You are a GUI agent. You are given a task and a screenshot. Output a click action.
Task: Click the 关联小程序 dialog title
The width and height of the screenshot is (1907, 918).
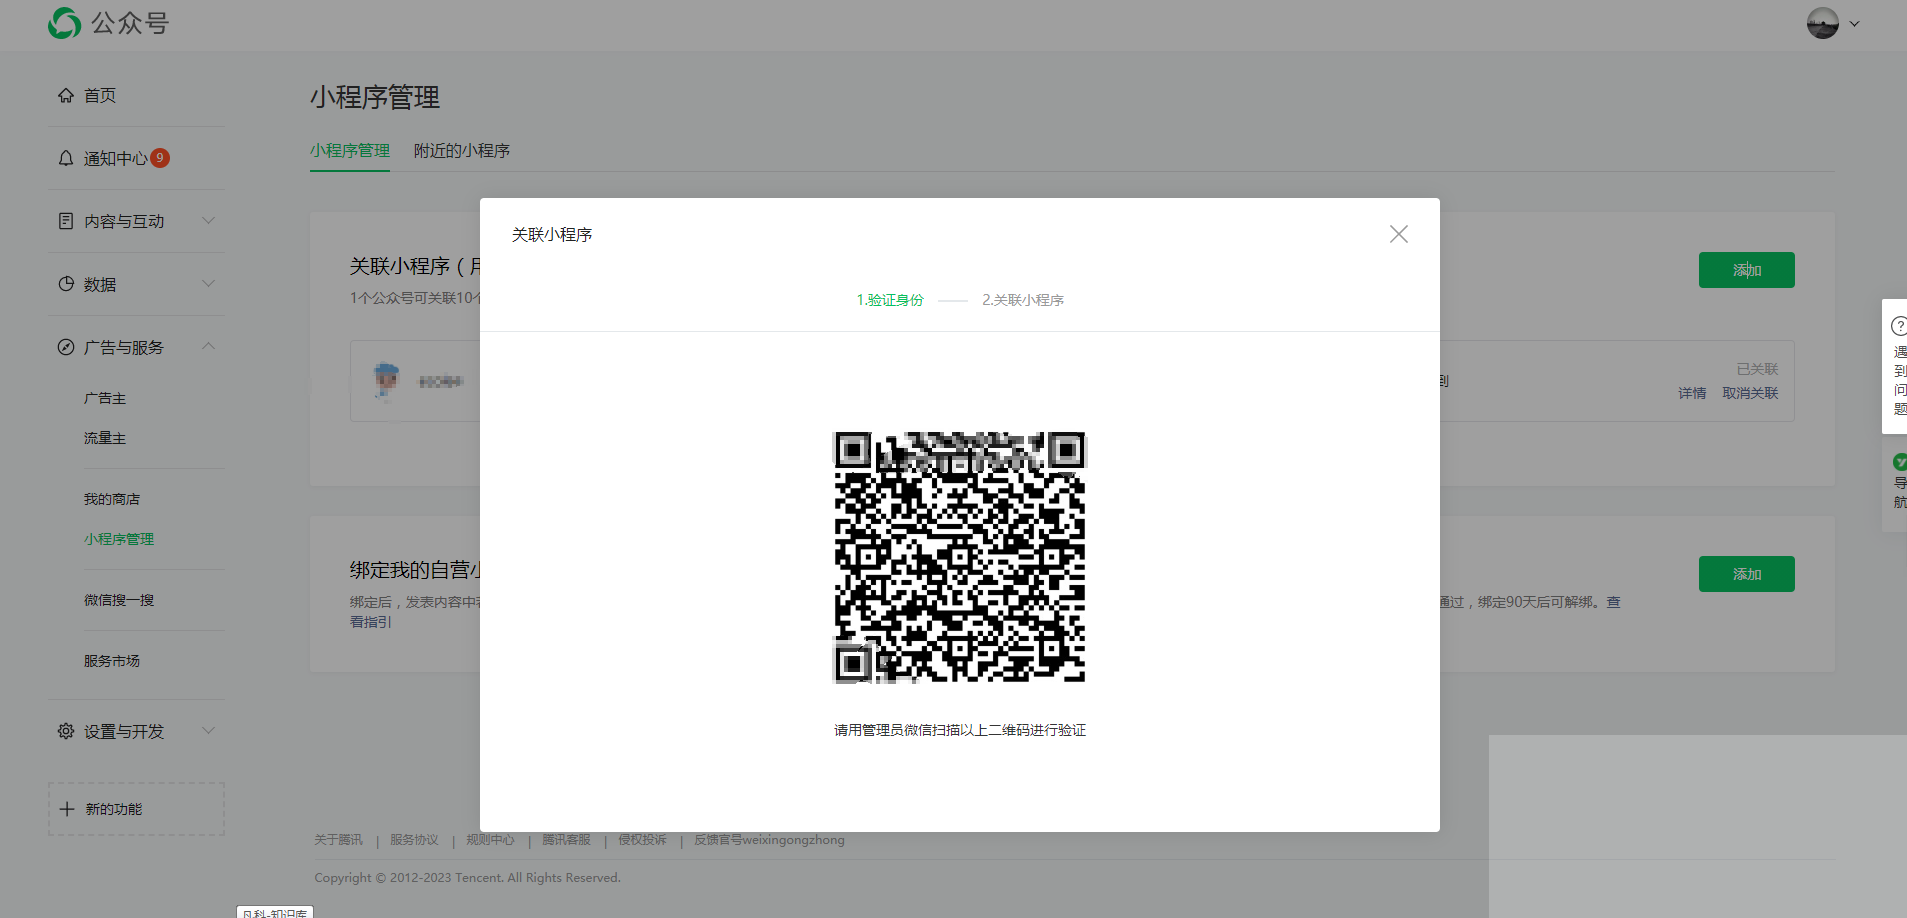coord(552,234)
